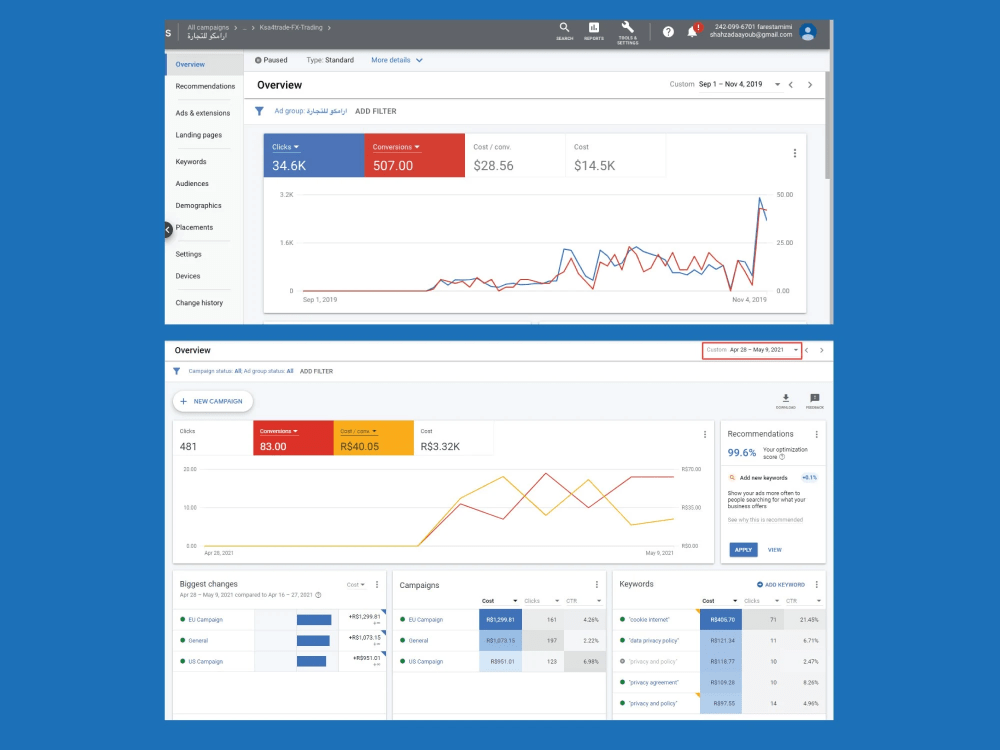Click ADD FILTER next to Ad group filter
The width and height of the screenshot is (1000, 750).
376,111
